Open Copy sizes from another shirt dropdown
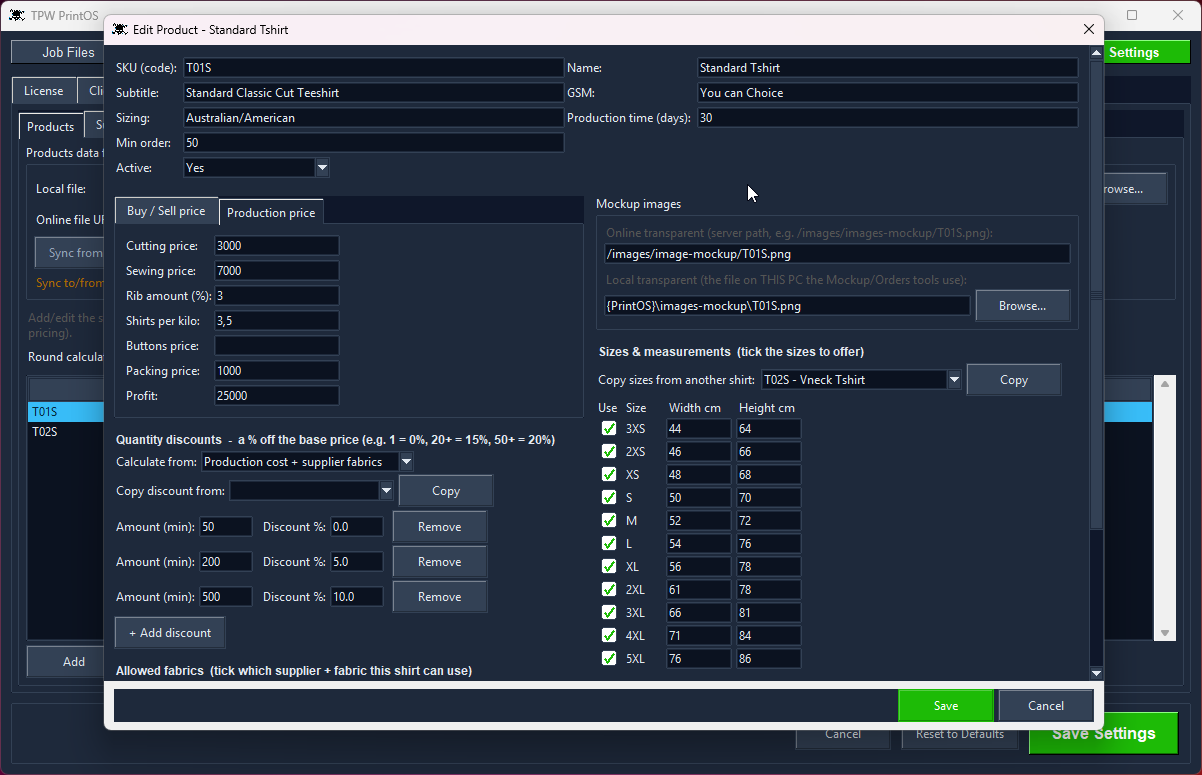 (954, 380)
